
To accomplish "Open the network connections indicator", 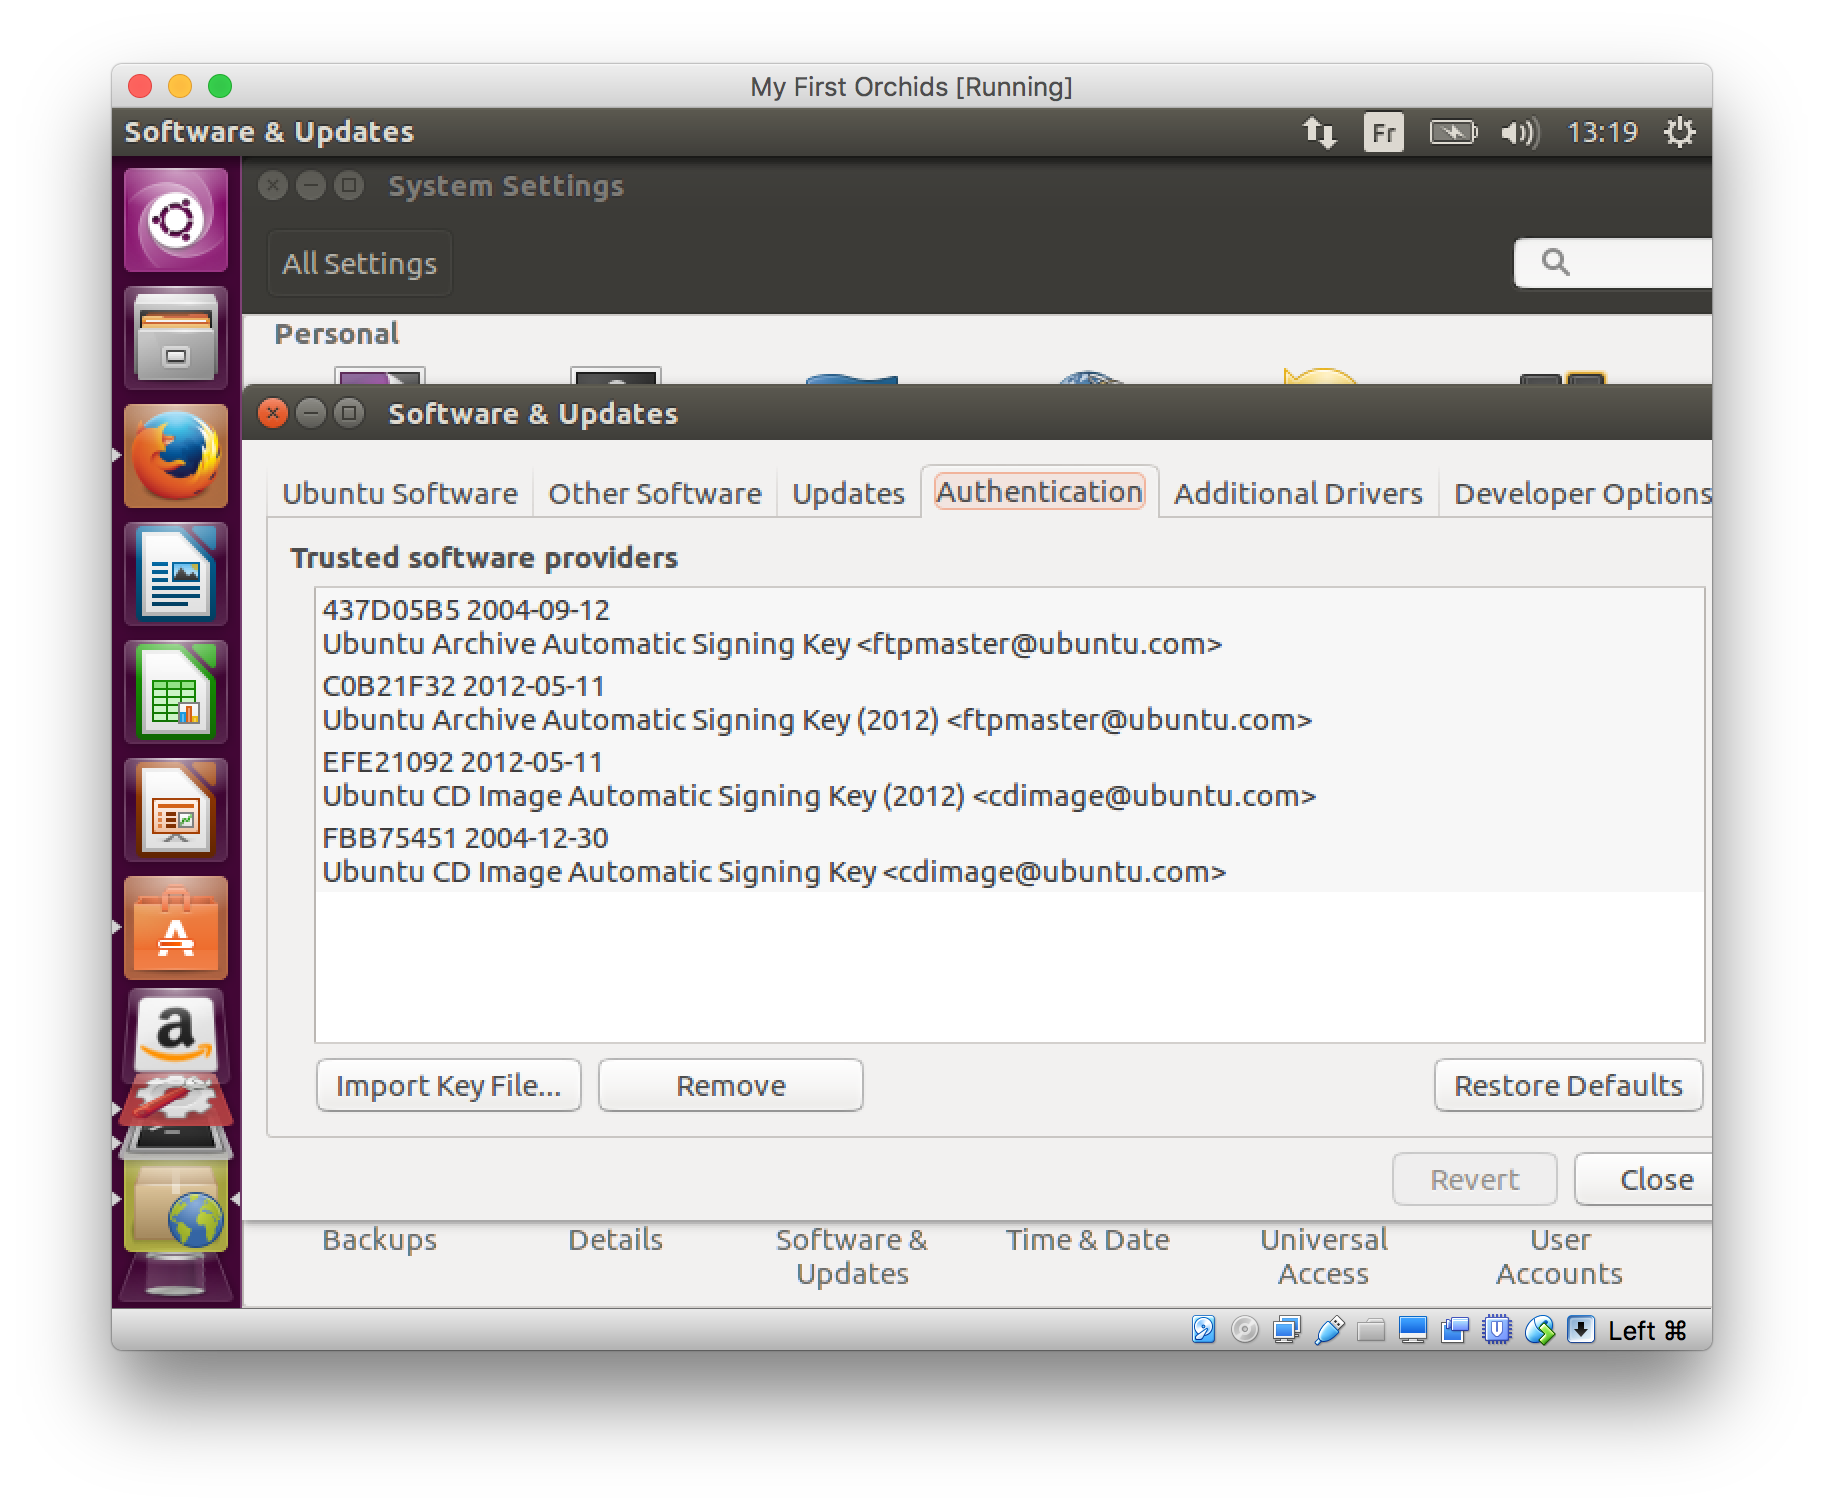I will pos(1318,132).
